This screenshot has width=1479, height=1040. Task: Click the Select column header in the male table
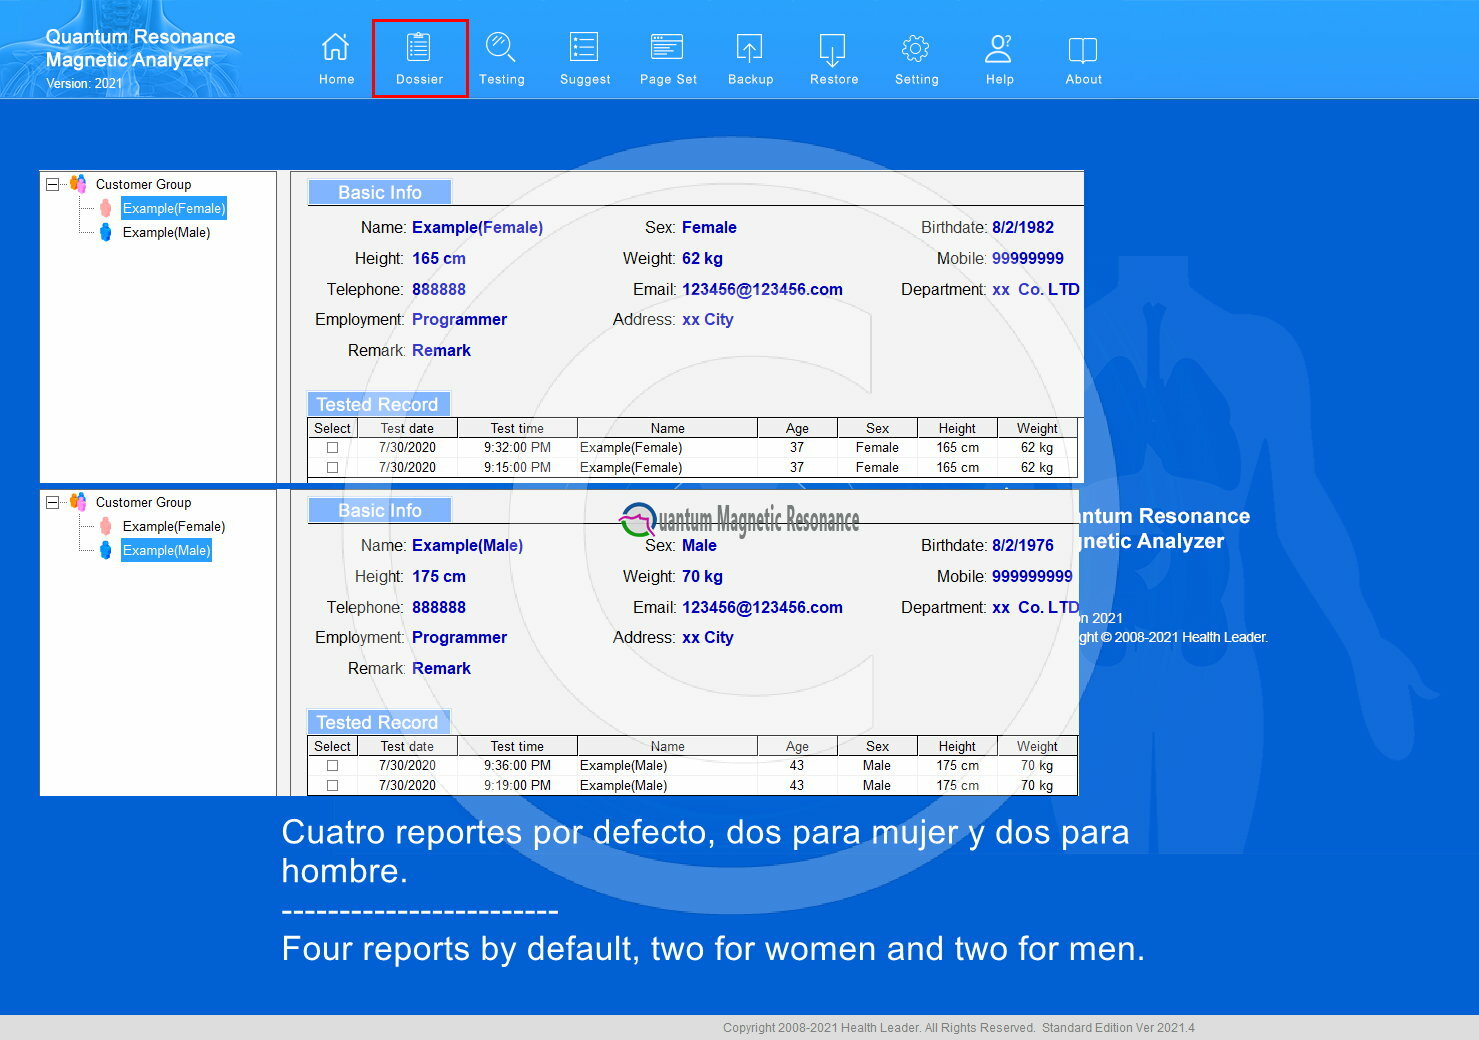click(332, 746)
